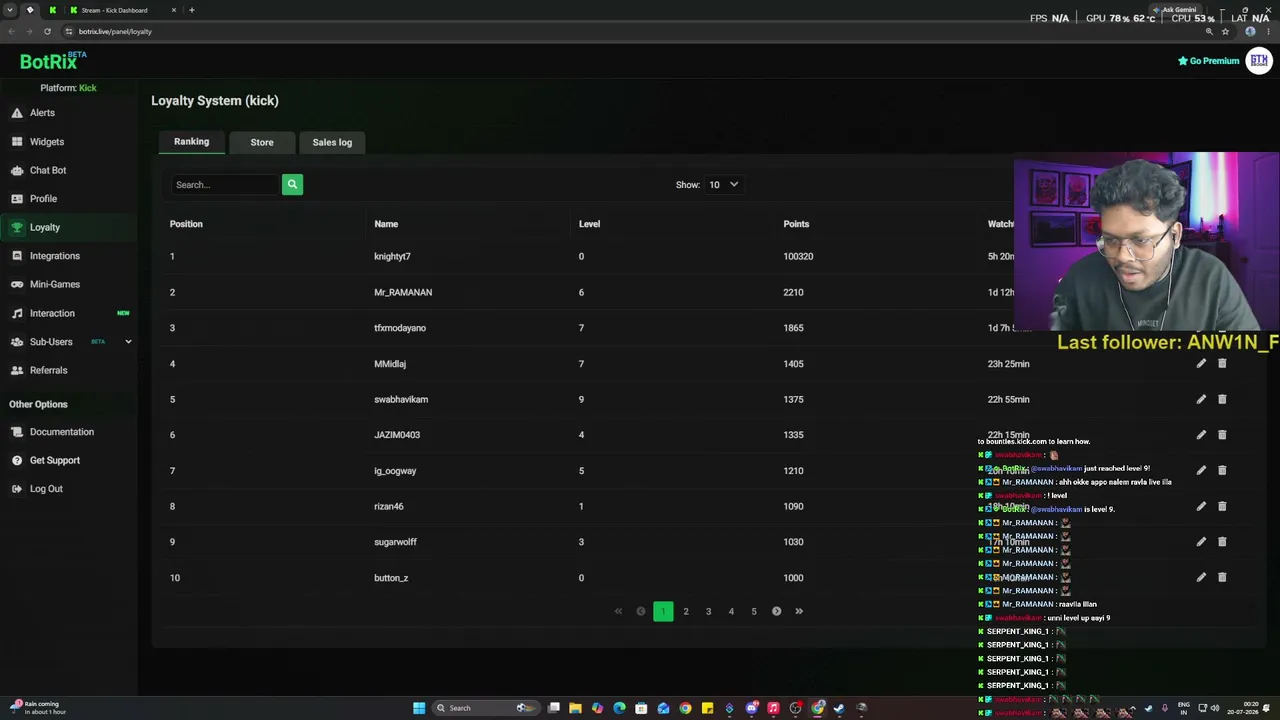Click the BotRix BETA logo

click(x=53, y=61)
